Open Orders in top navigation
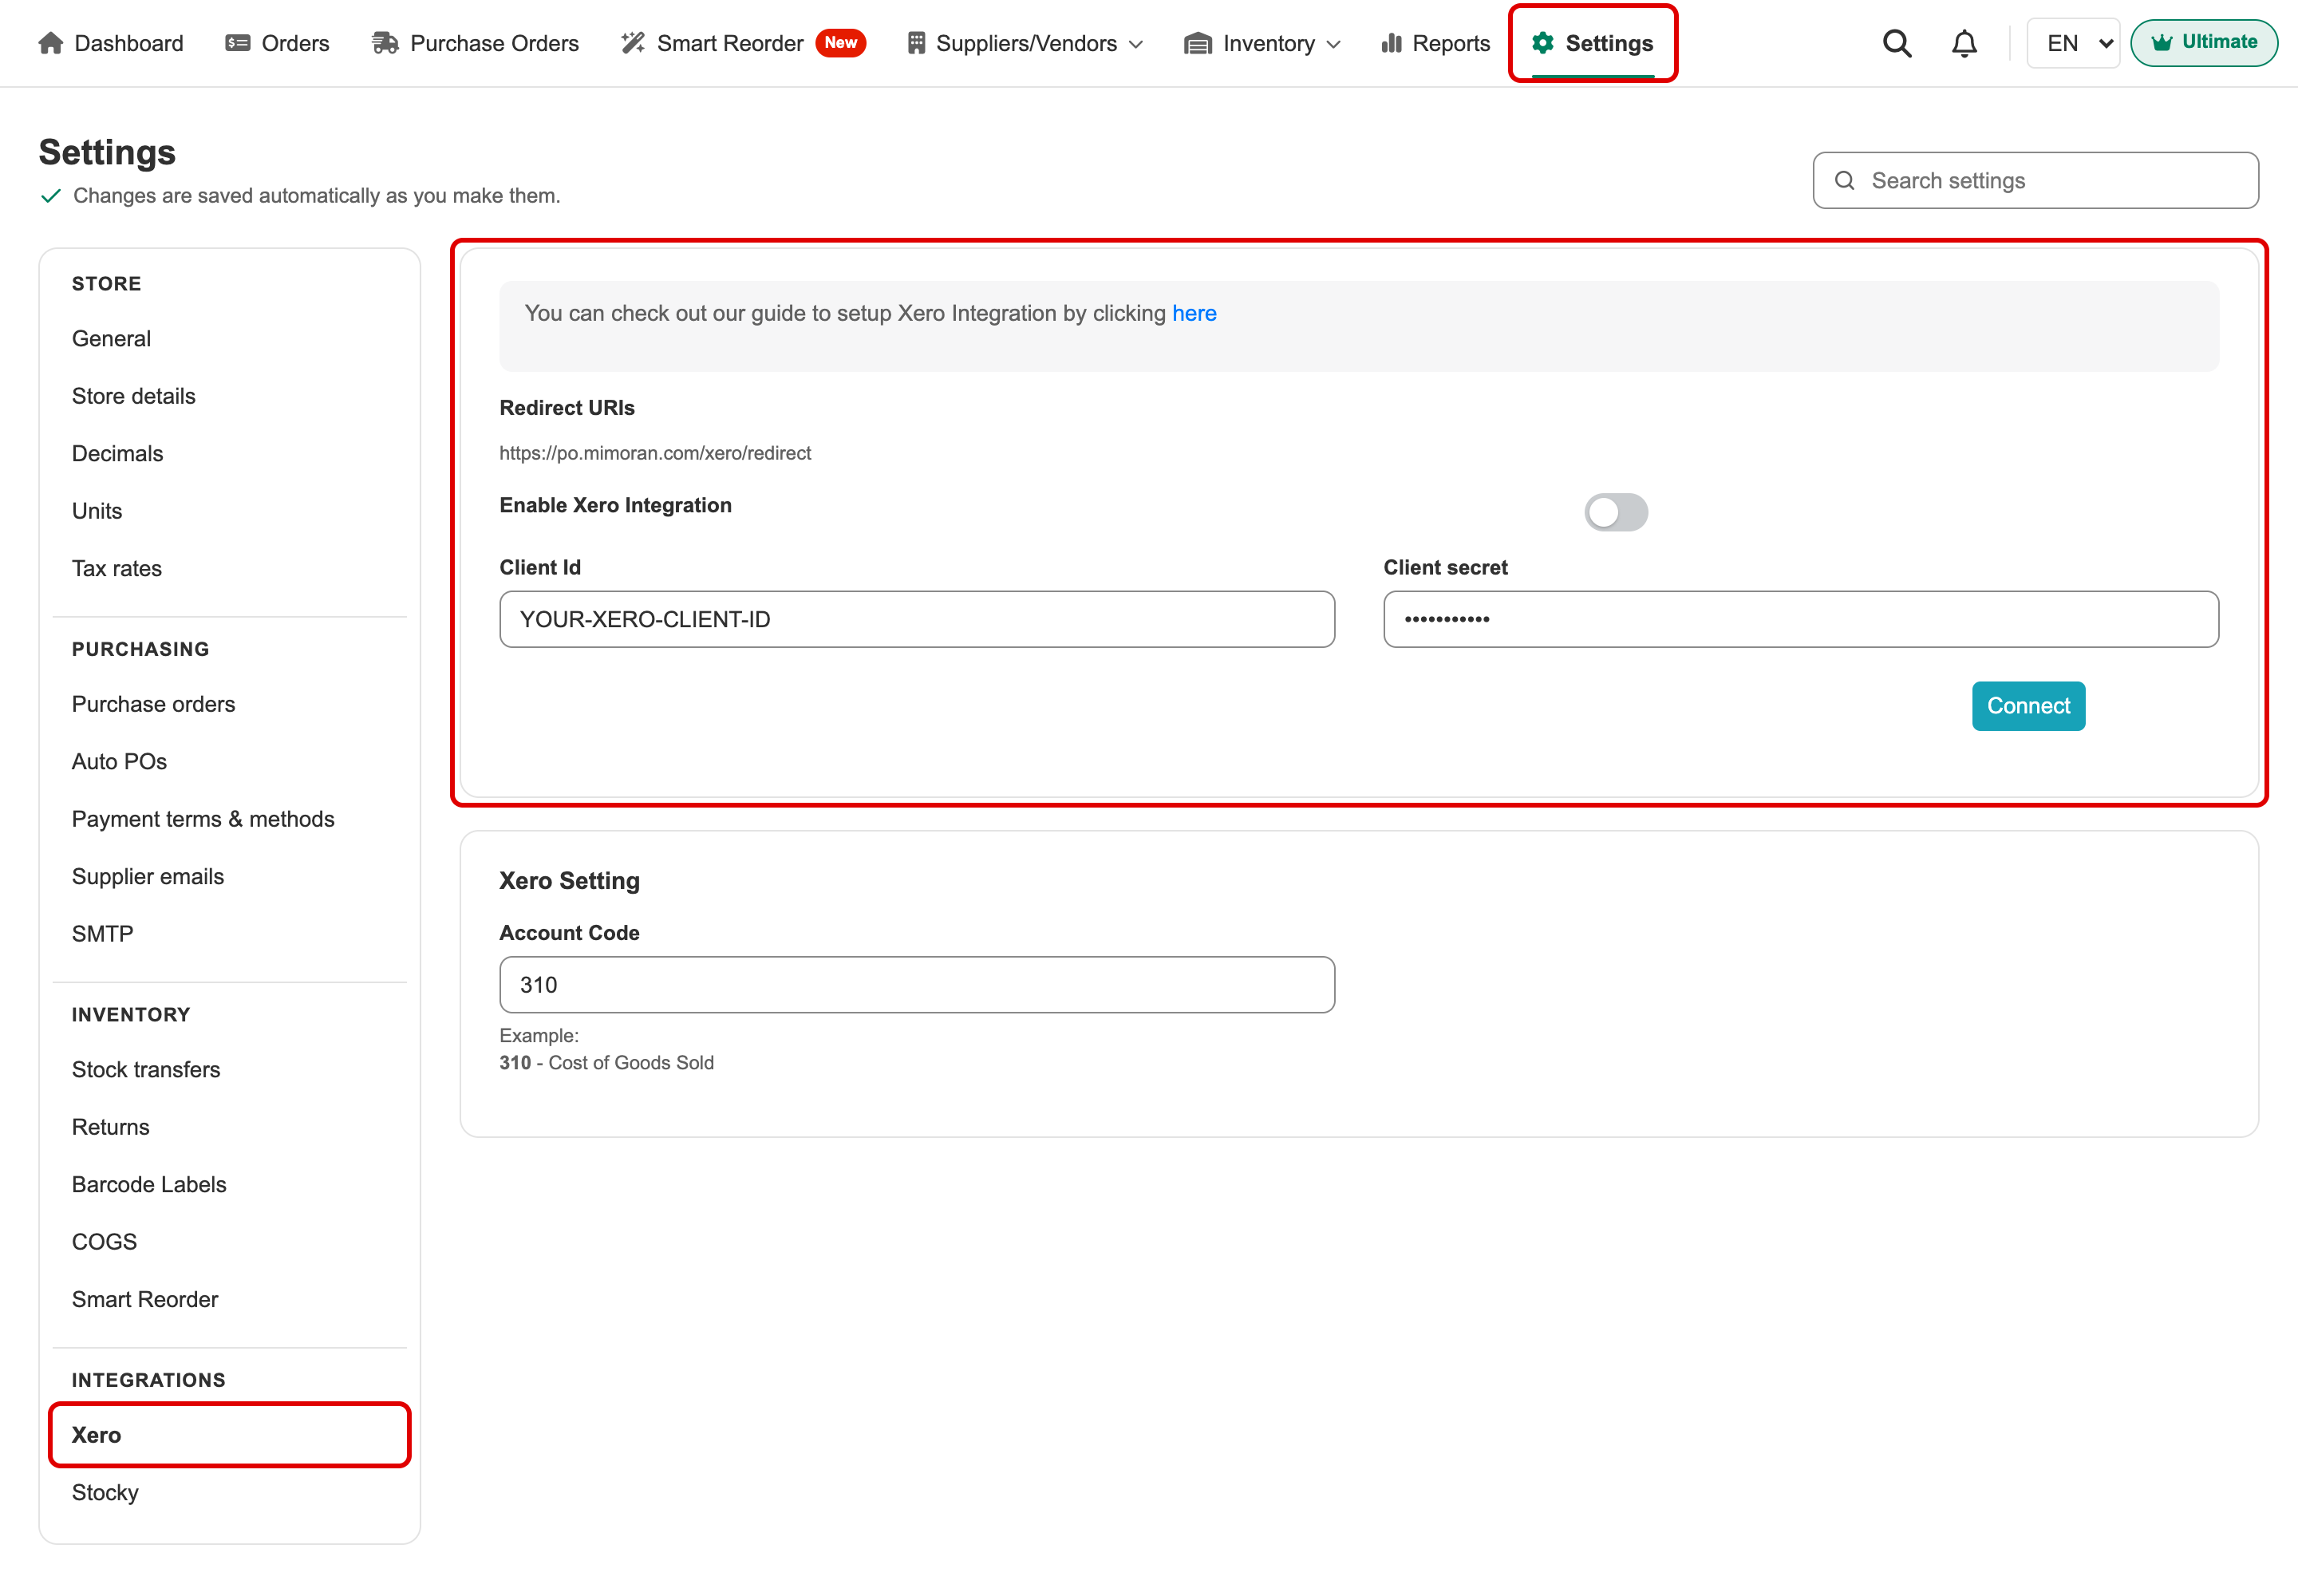The image size is (2298, 1596). (278, 43)
